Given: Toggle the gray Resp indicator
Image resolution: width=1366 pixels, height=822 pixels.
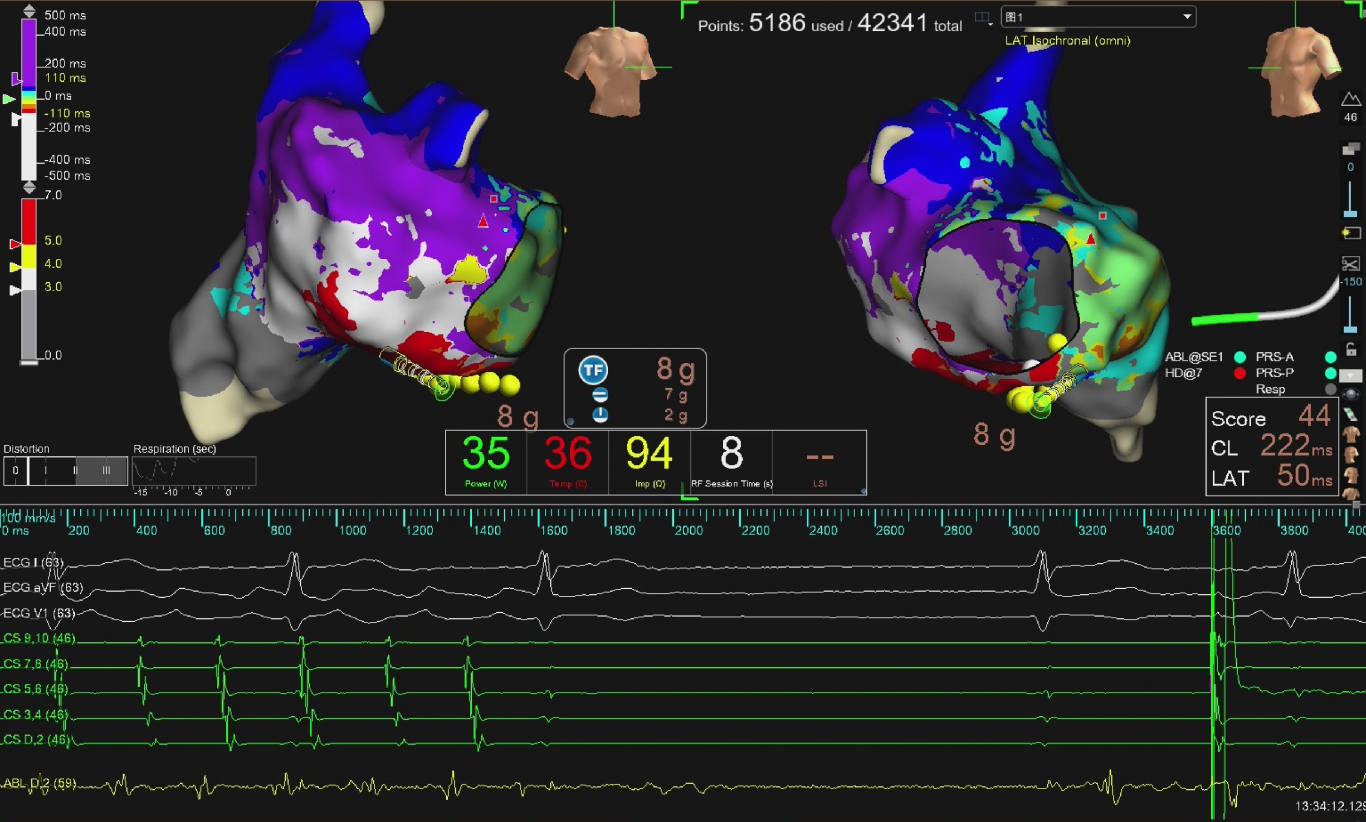Looking at the screenshot, I should (x=1330, y=389).
